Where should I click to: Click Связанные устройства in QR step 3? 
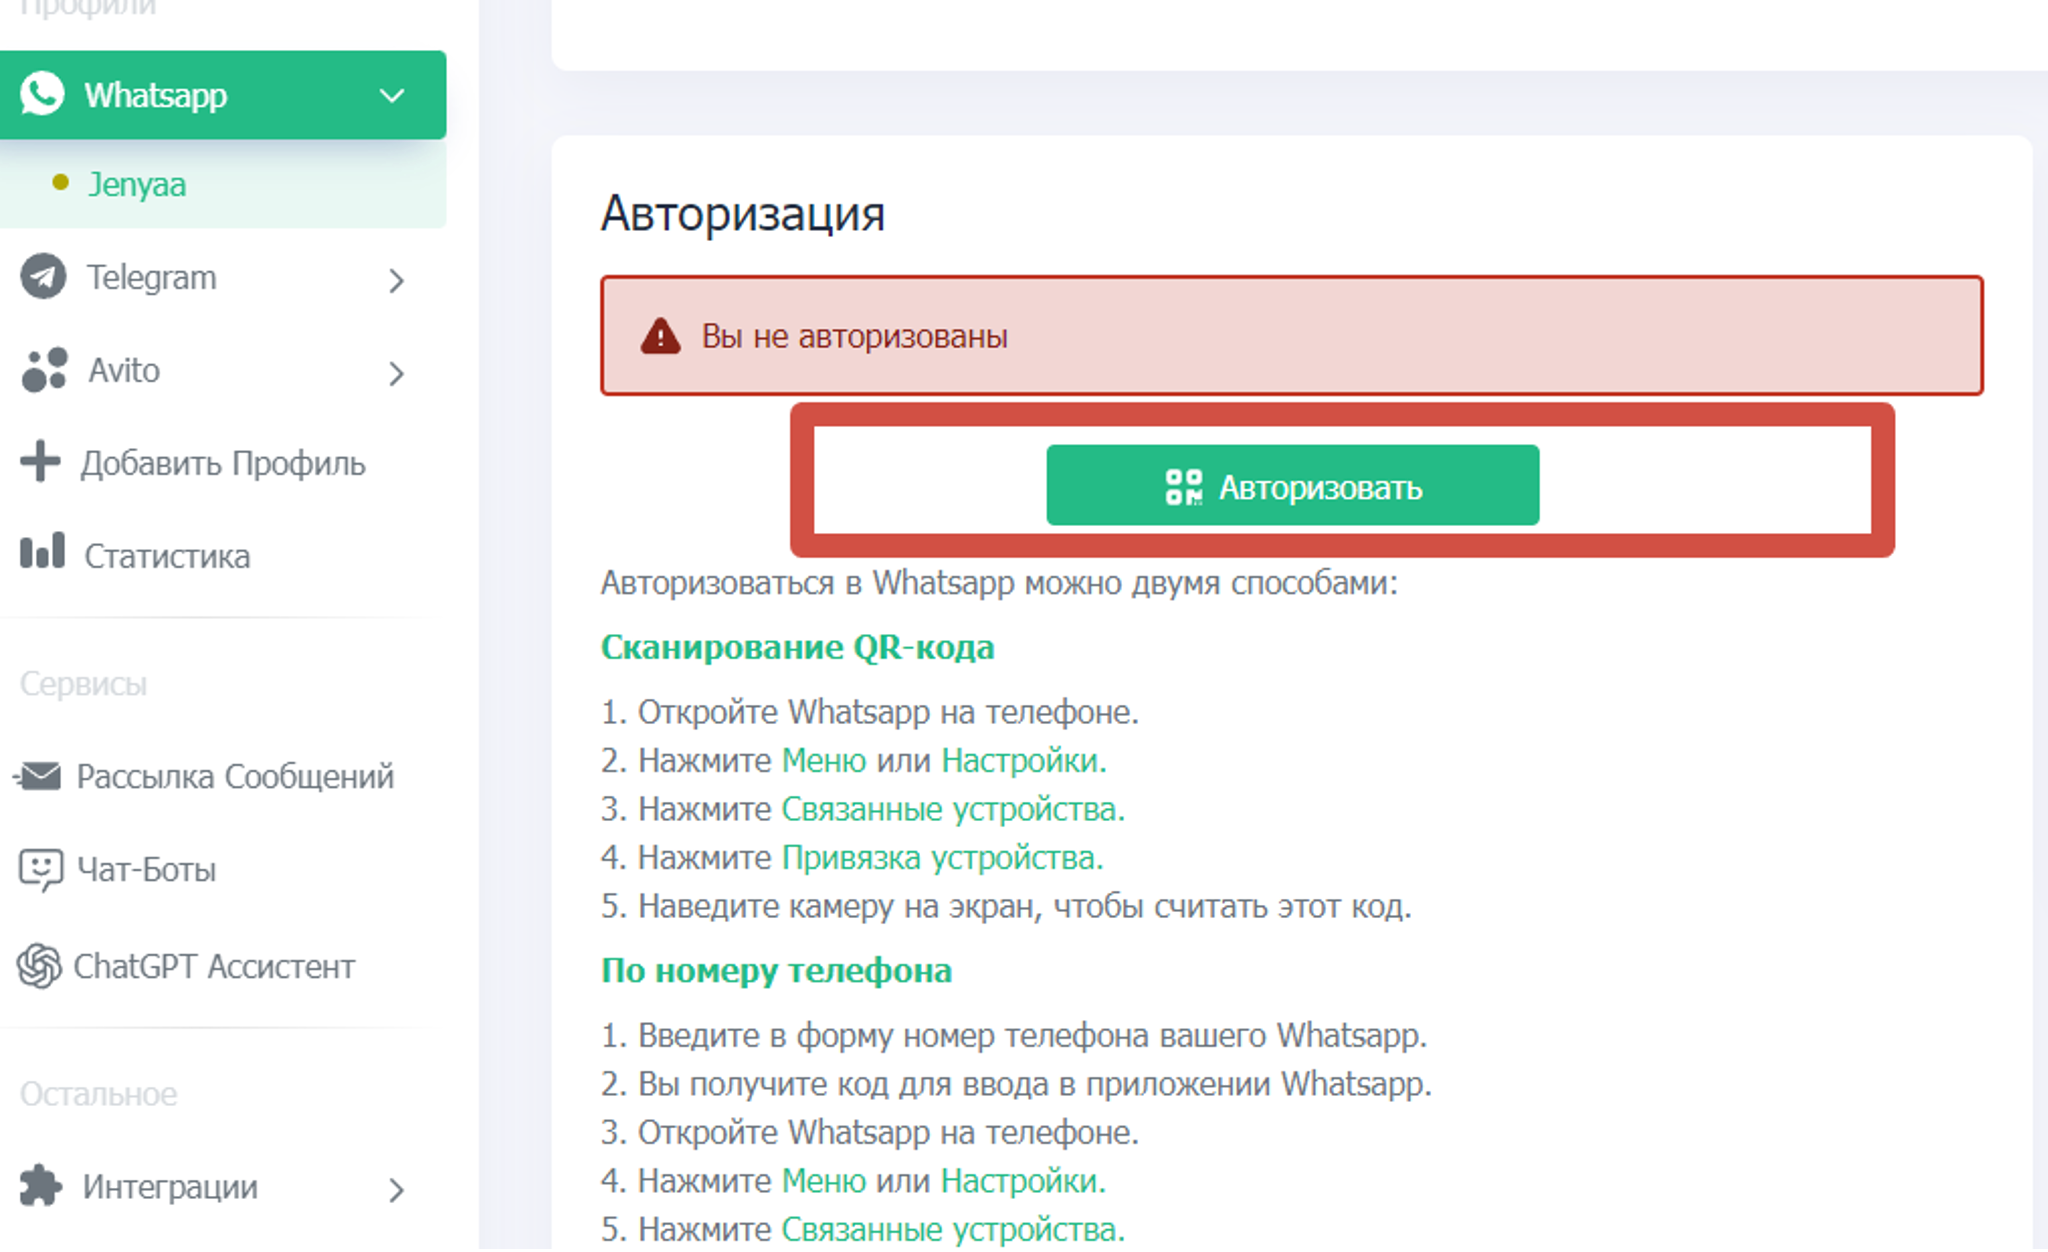953,808
